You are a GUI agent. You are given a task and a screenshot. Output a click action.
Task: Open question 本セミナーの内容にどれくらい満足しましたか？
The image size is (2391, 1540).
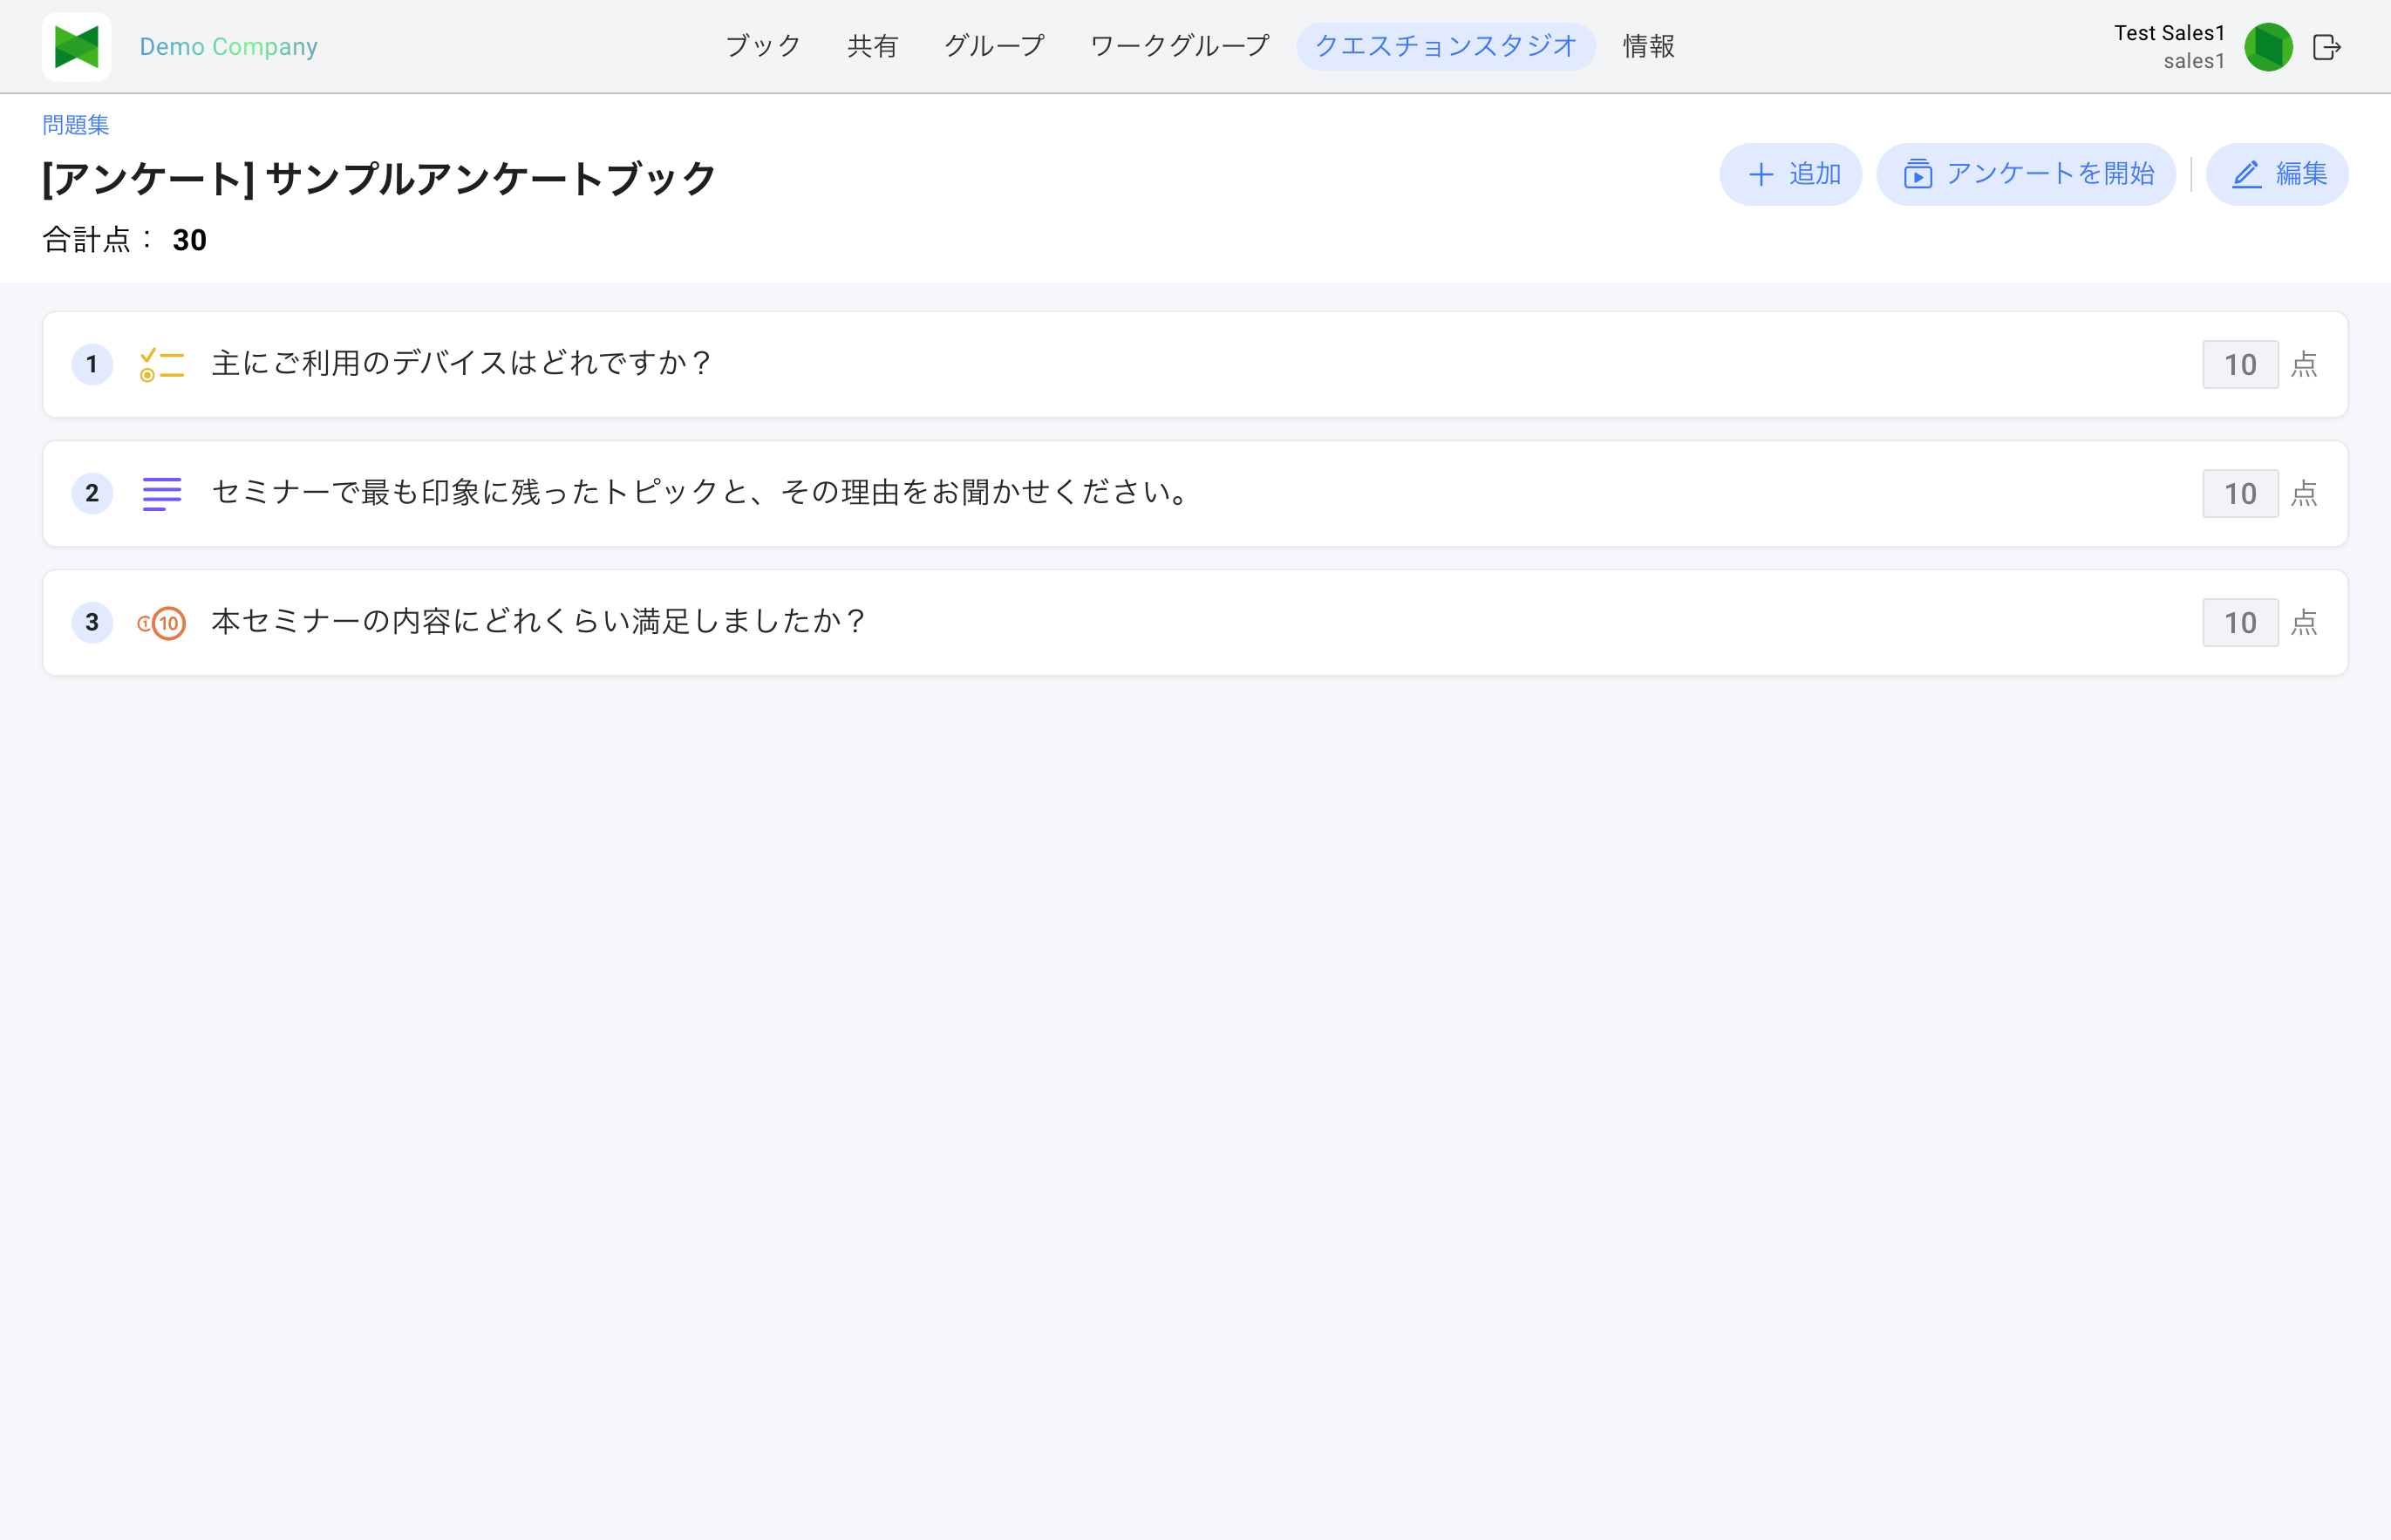tap(1195, 622)
